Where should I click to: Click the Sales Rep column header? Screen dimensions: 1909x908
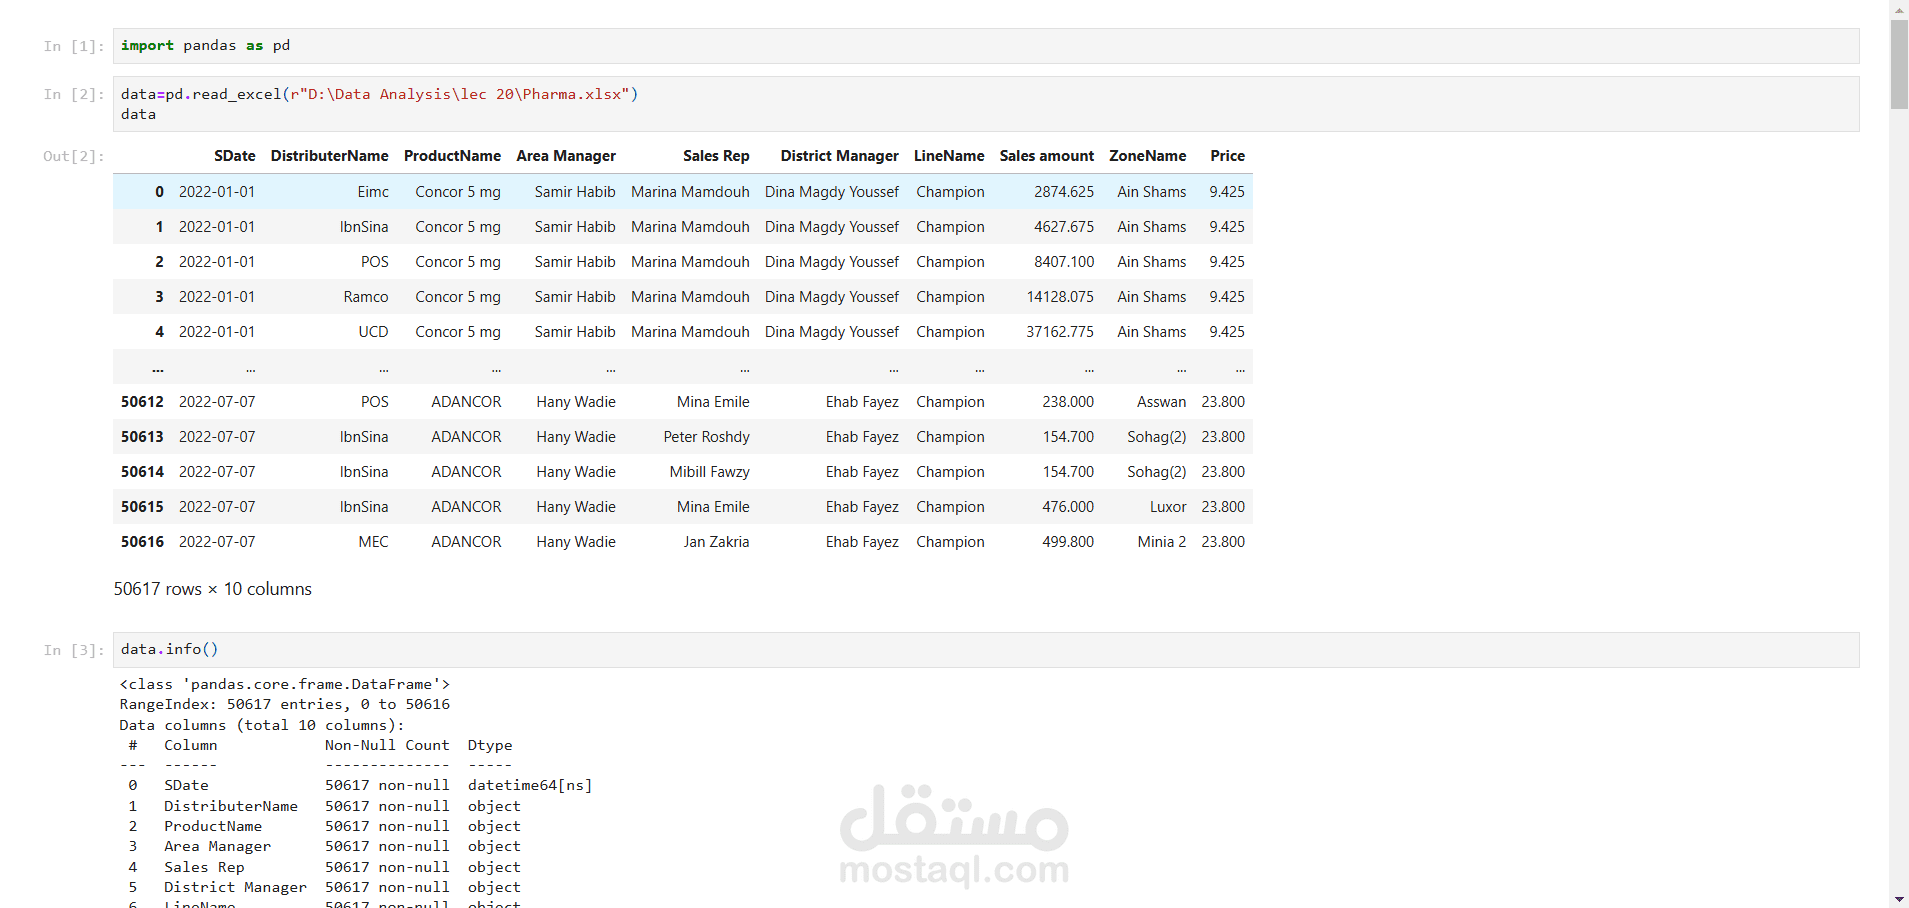(x=716, y=156)
